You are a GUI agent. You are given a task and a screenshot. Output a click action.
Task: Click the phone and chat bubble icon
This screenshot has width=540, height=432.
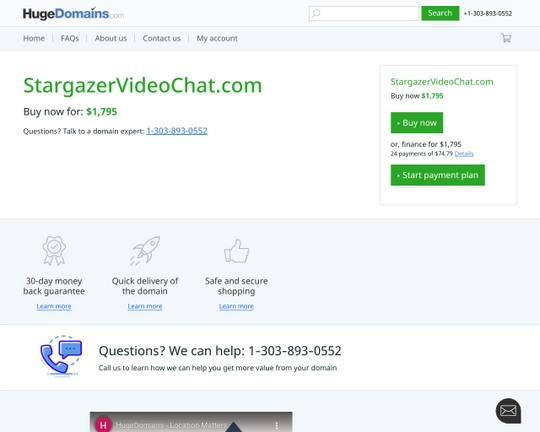[61, 356]
